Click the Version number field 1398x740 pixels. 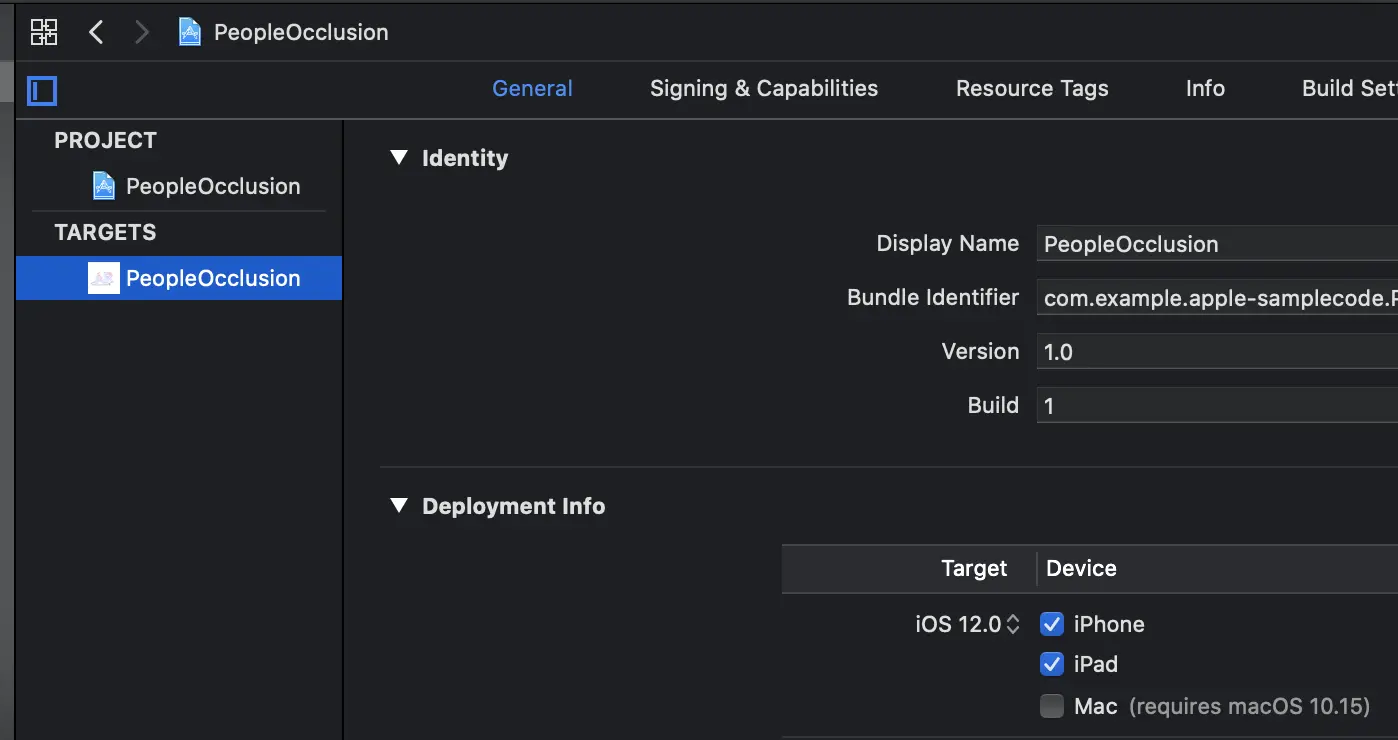[x=1216, y=352]
